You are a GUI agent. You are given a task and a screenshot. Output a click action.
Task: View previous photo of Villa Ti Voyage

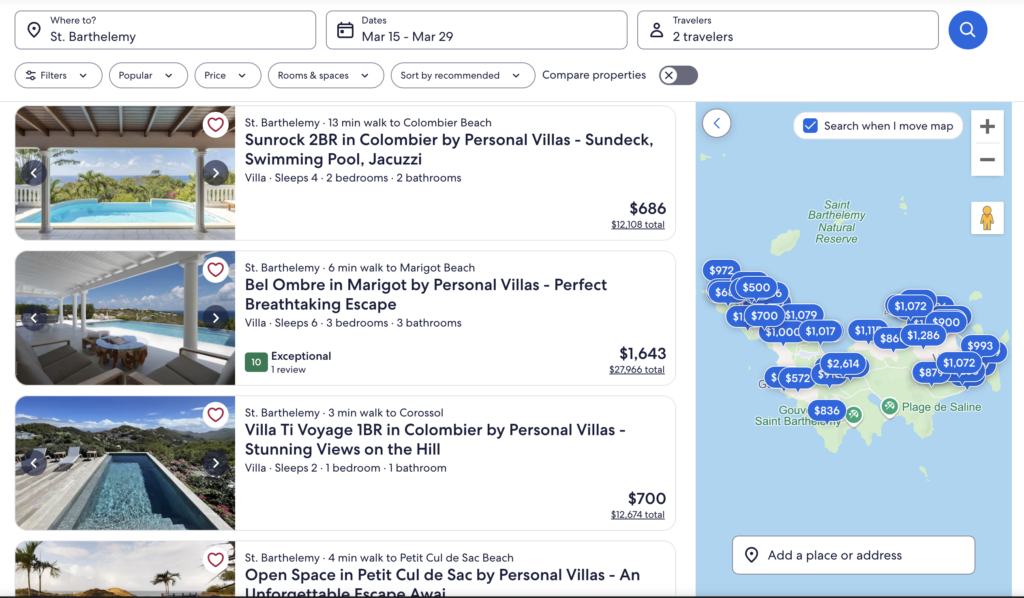pyautogui.click(x=34, y=463)
